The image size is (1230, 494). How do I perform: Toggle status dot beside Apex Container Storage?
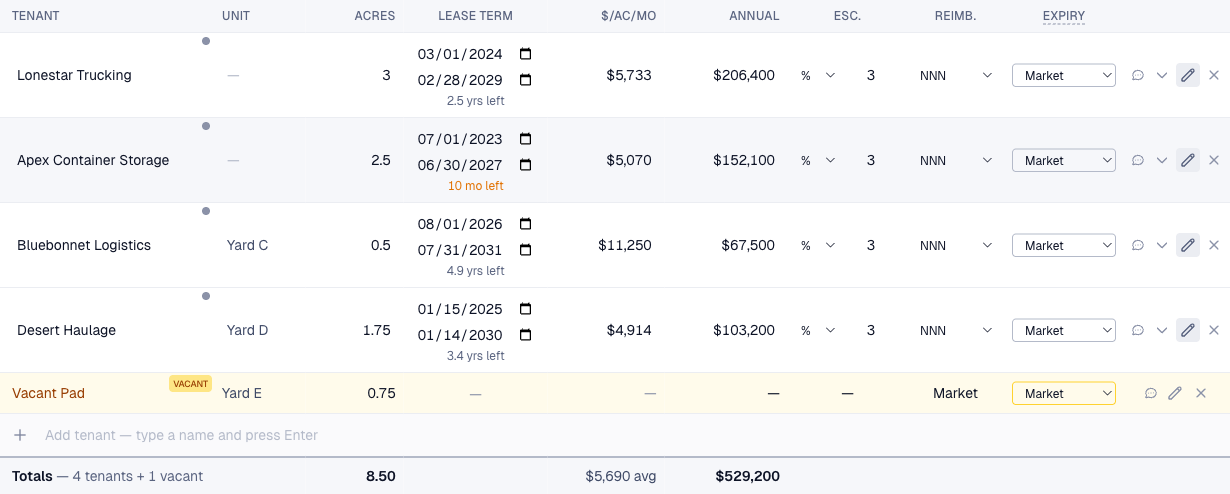point(206,126)
